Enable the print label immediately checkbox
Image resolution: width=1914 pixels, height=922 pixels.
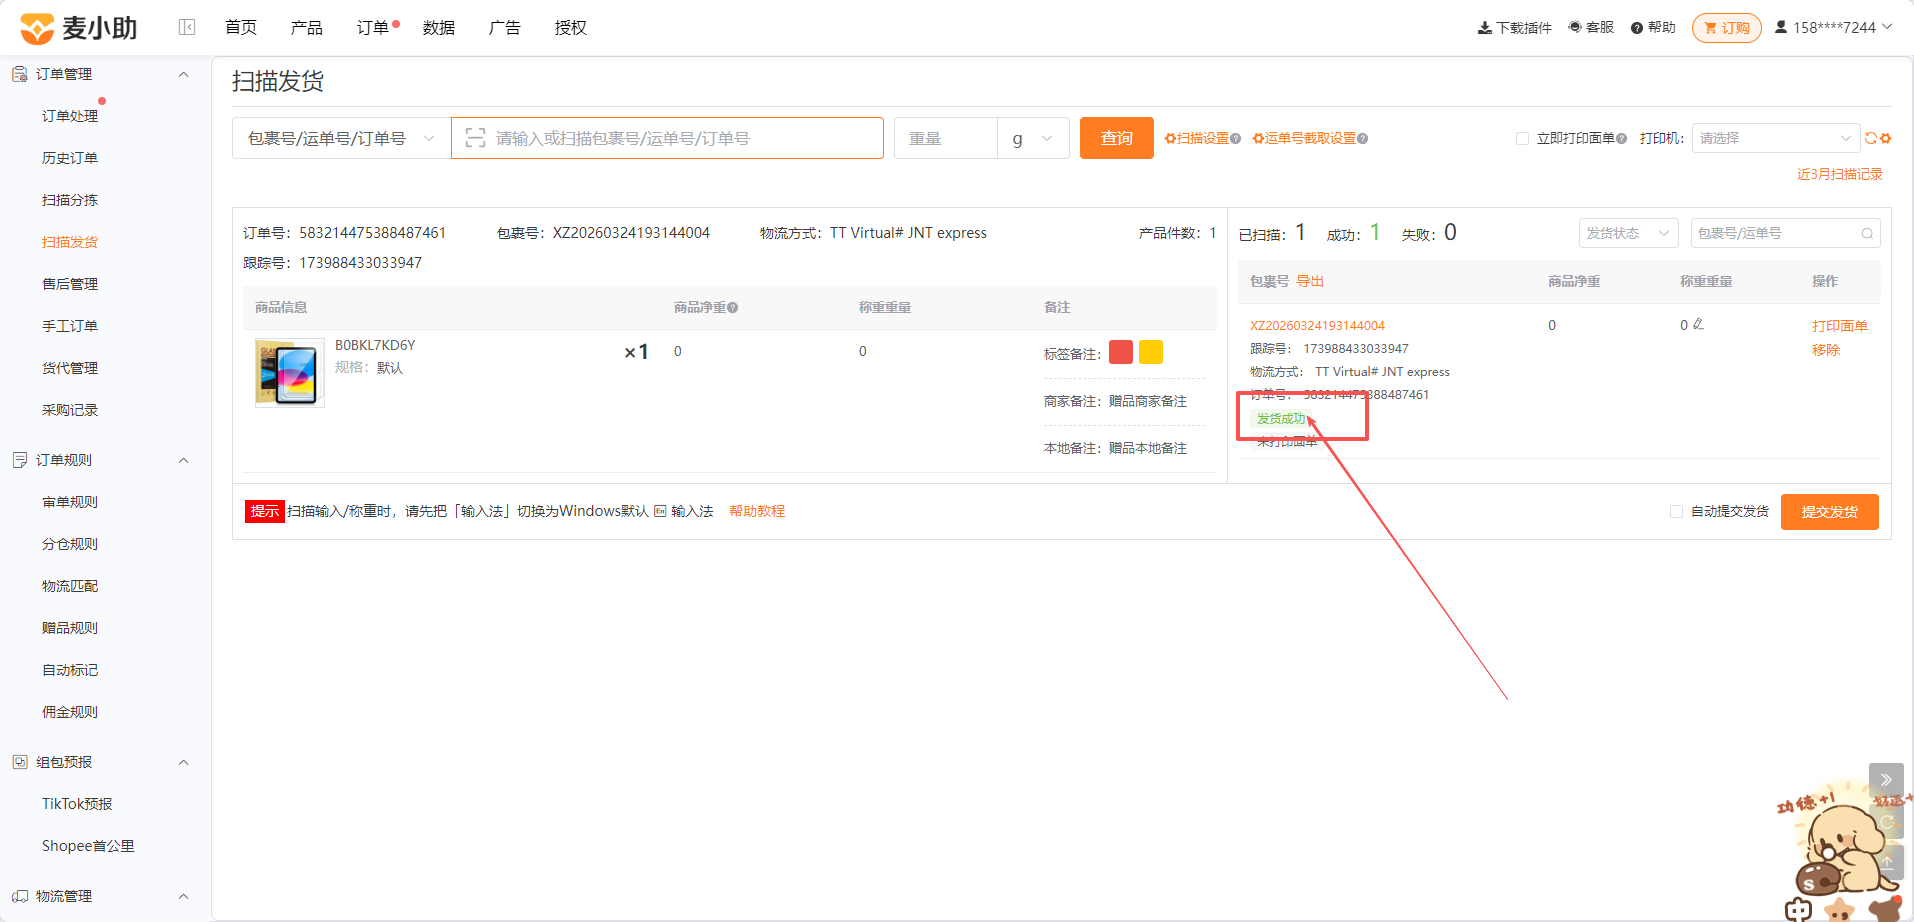[x=1522, y=138]
